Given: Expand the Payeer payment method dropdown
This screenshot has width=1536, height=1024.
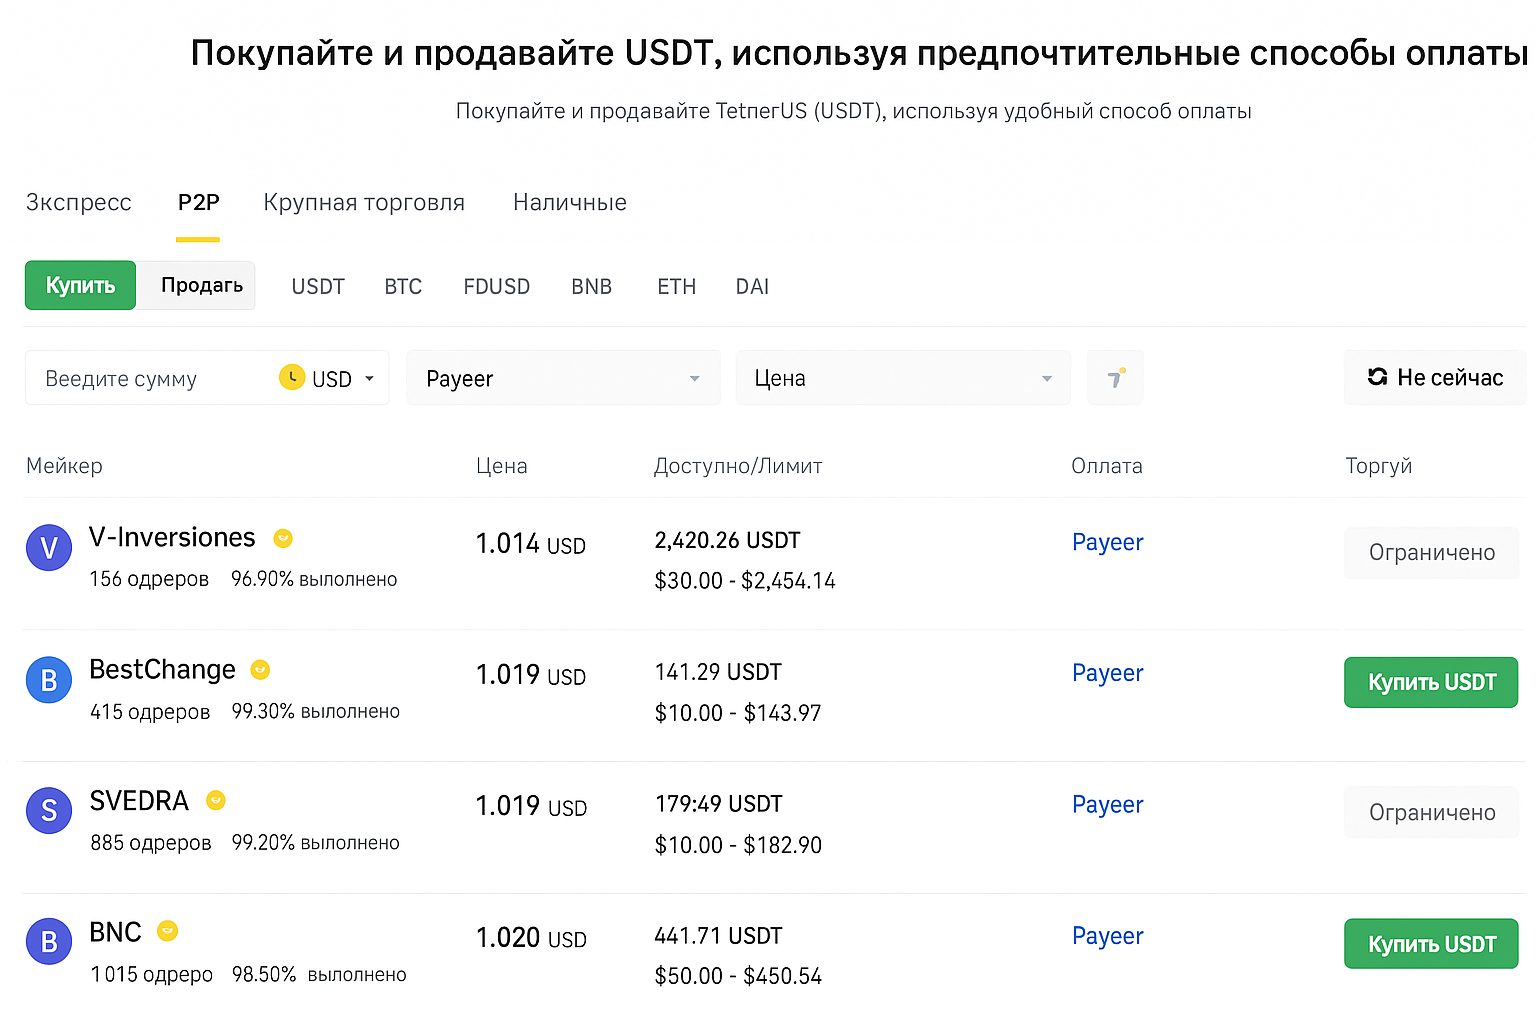Looking at the screenshot, I should click(x=562, y=379).
